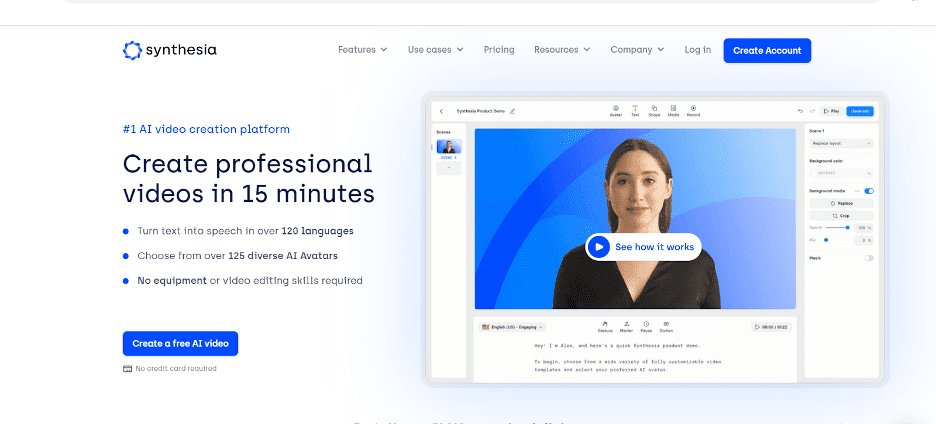Screen dimensions: 936x424
Task: Click the Gesture icon above the script
Action: pos(605,326)
